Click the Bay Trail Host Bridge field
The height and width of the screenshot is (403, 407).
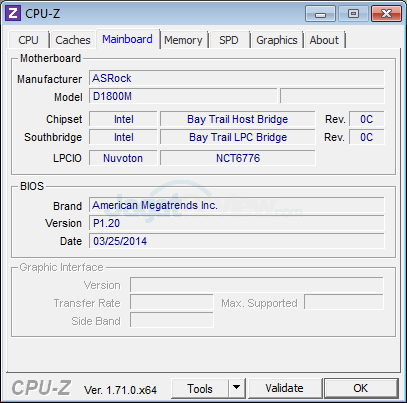[238, 119]
